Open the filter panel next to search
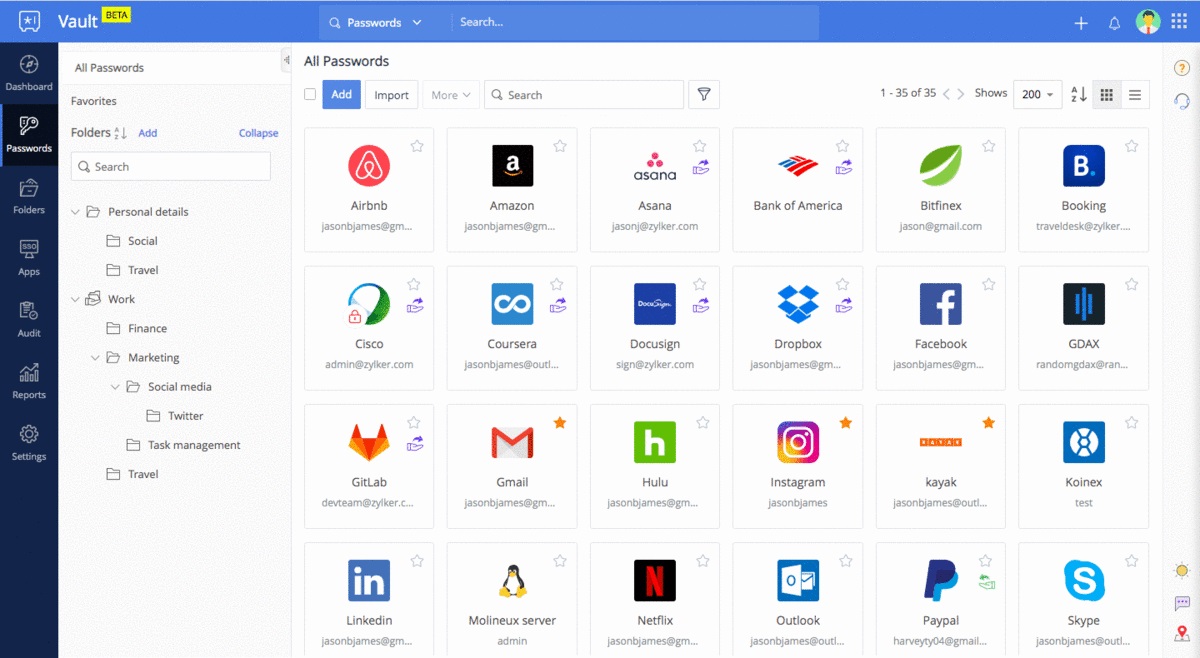Screen dimensions: 1200x658 click(x=704, y=94)
